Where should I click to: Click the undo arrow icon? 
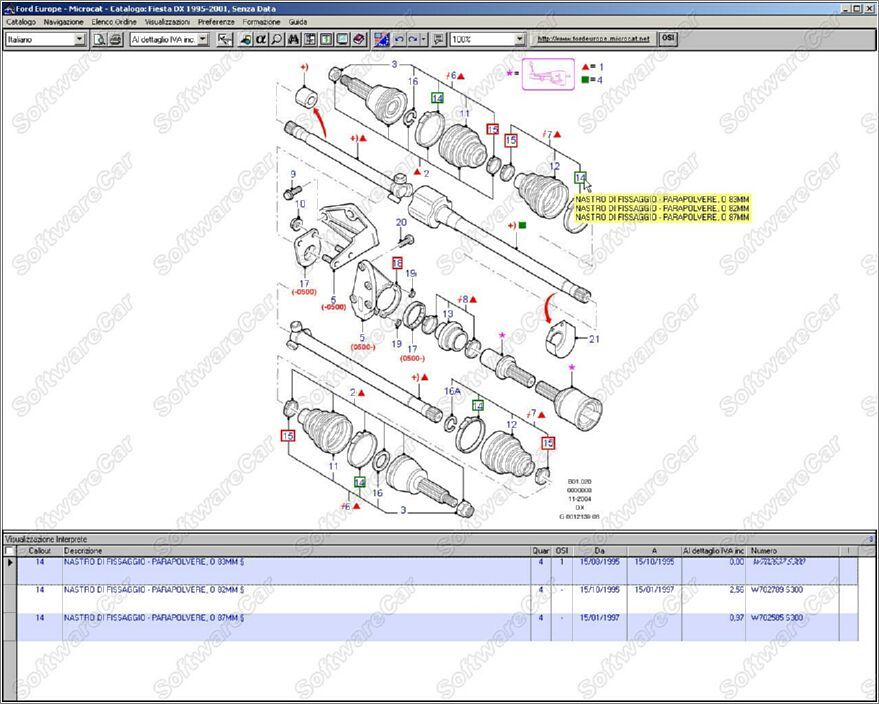pos(399,39)
